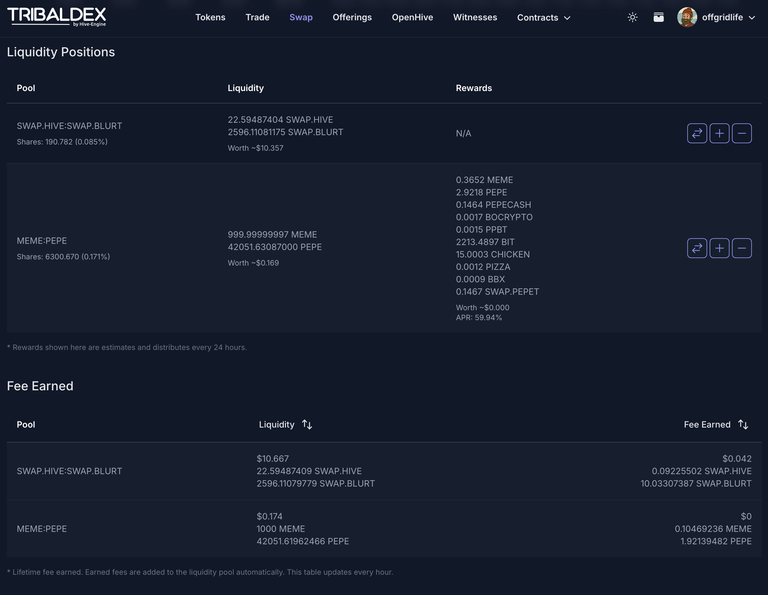
Task: Click 2213.4897 BIT reward entry
Action: [485, 242]
